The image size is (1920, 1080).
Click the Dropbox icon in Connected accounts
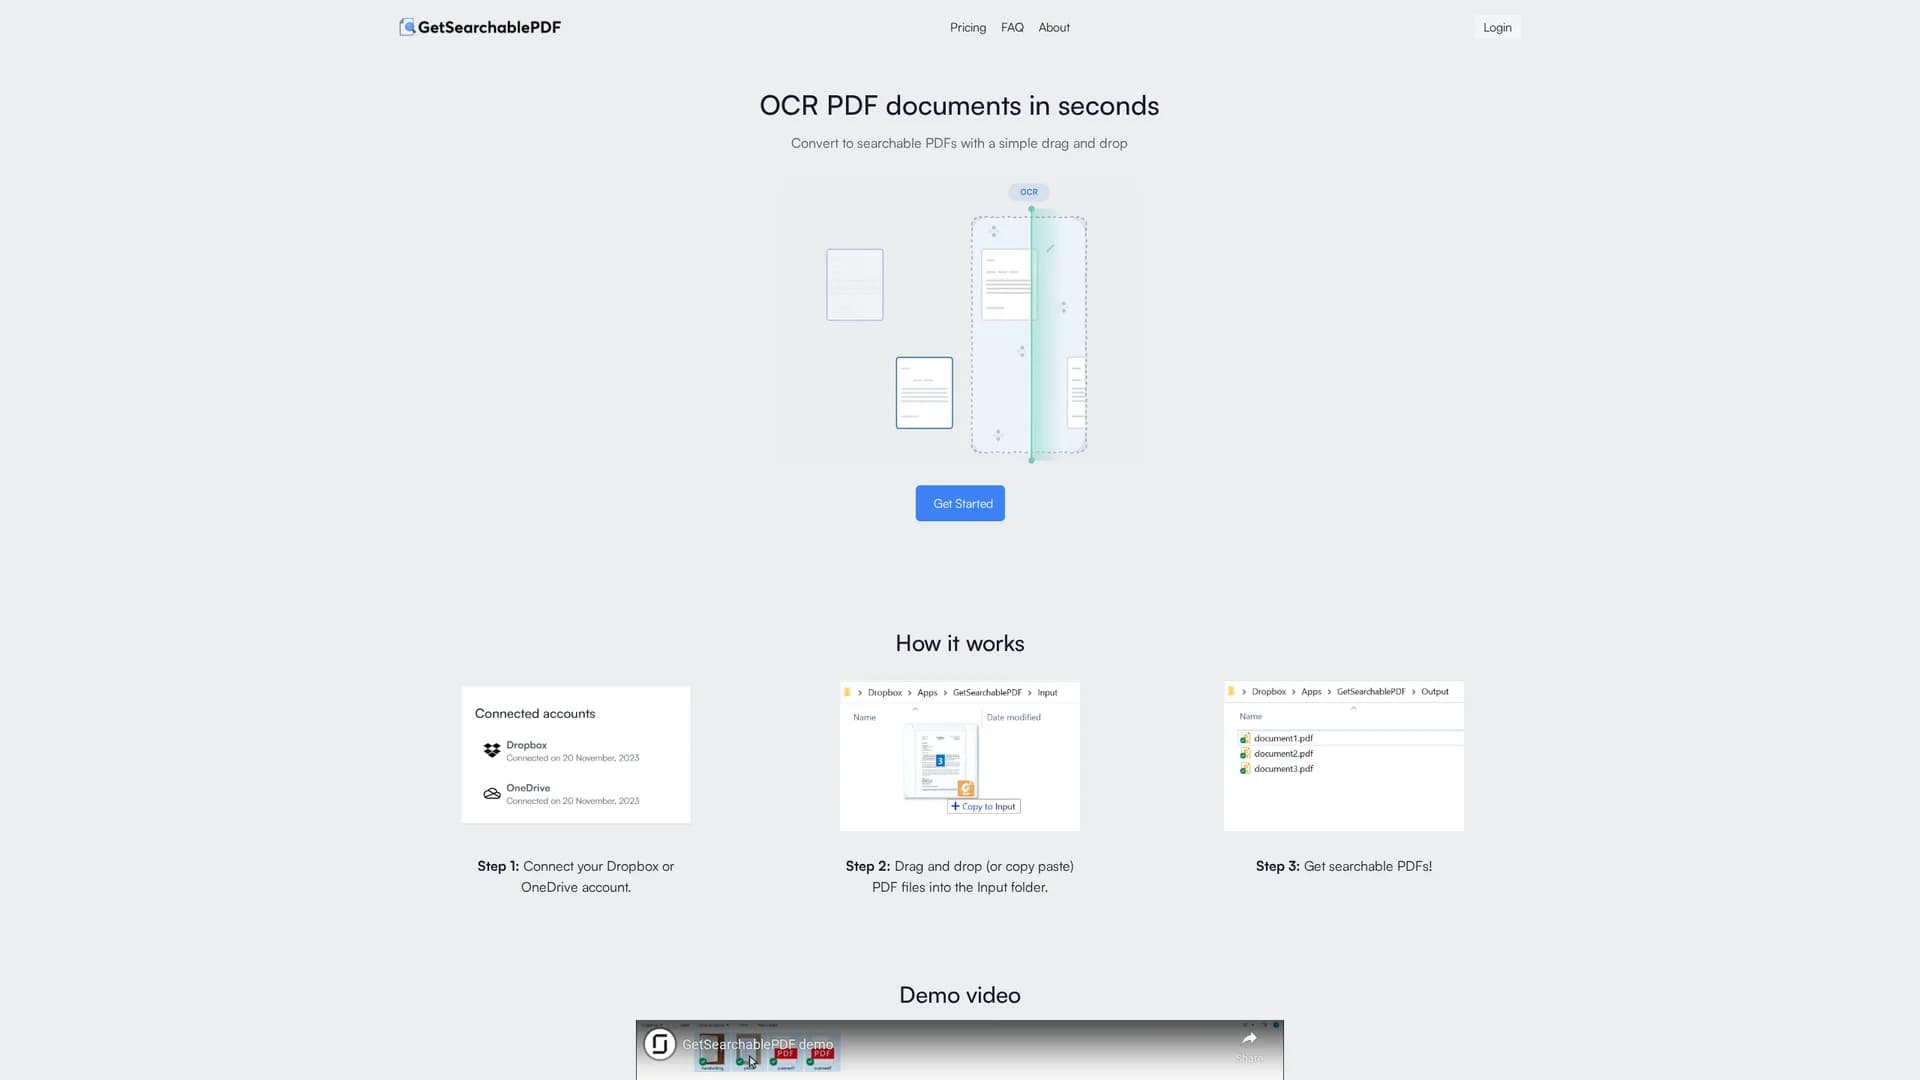tap(492, 750)
